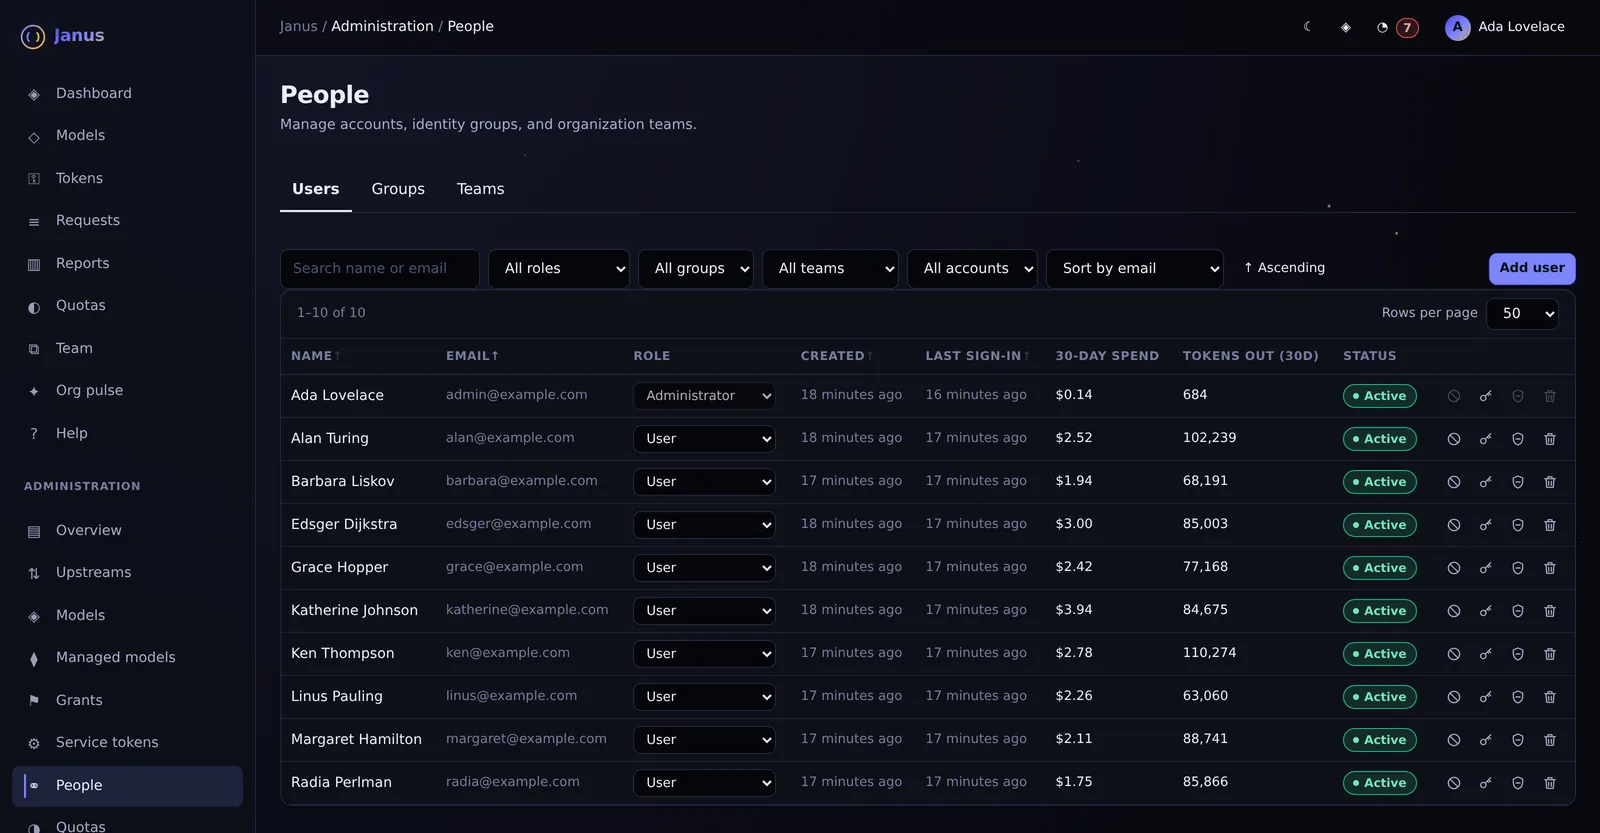Open Ada Lovelace's Administrator role dropdown

pos(704,396)
